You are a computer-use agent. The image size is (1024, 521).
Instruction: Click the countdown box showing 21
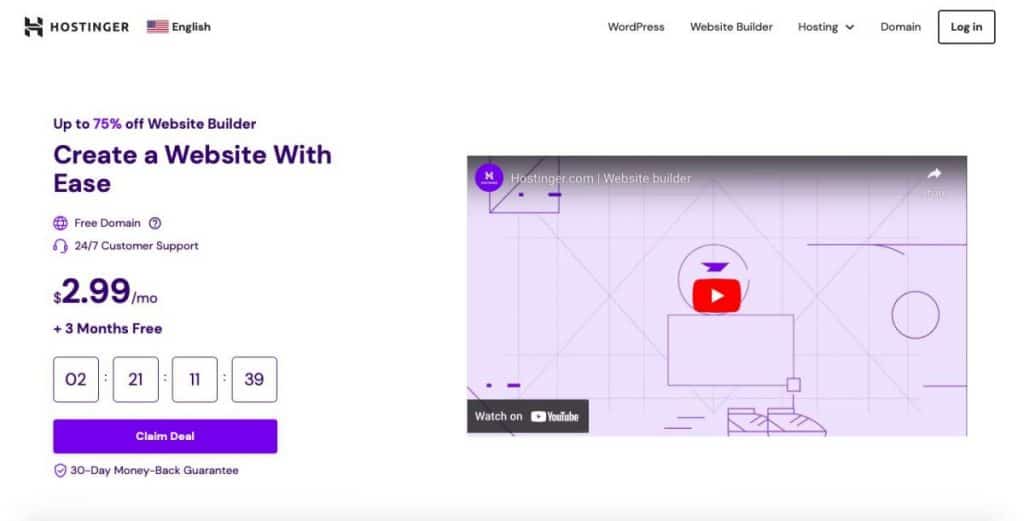136,379
